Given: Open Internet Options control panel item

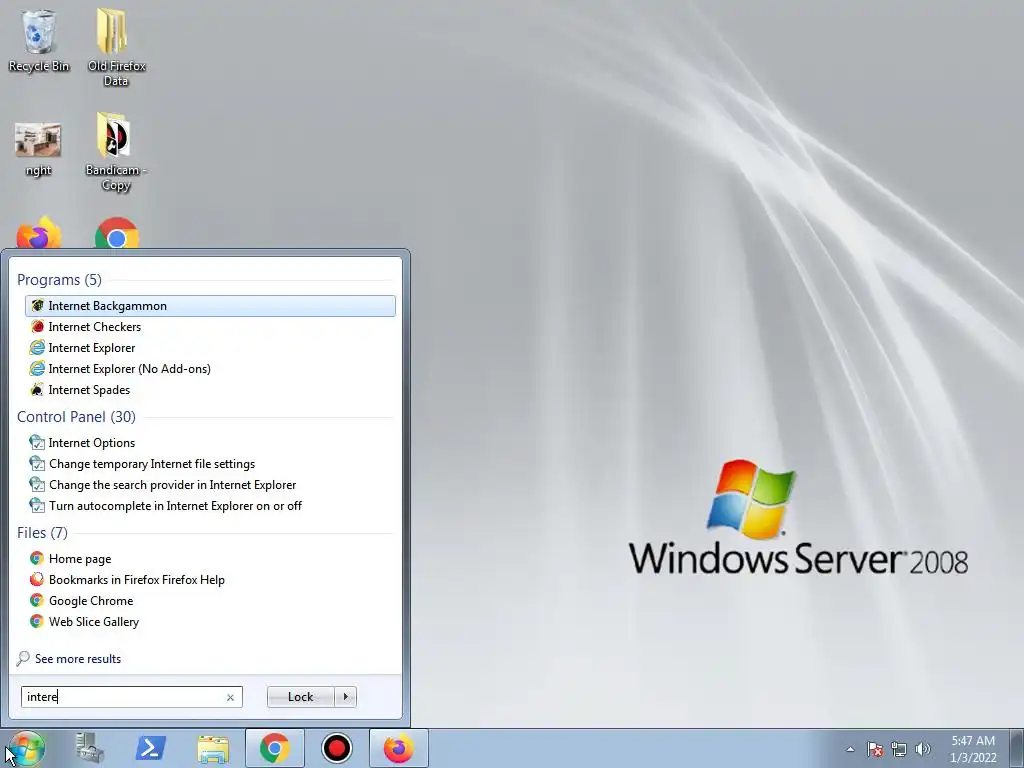Looking at the screenshot, I should pos(210,443).
